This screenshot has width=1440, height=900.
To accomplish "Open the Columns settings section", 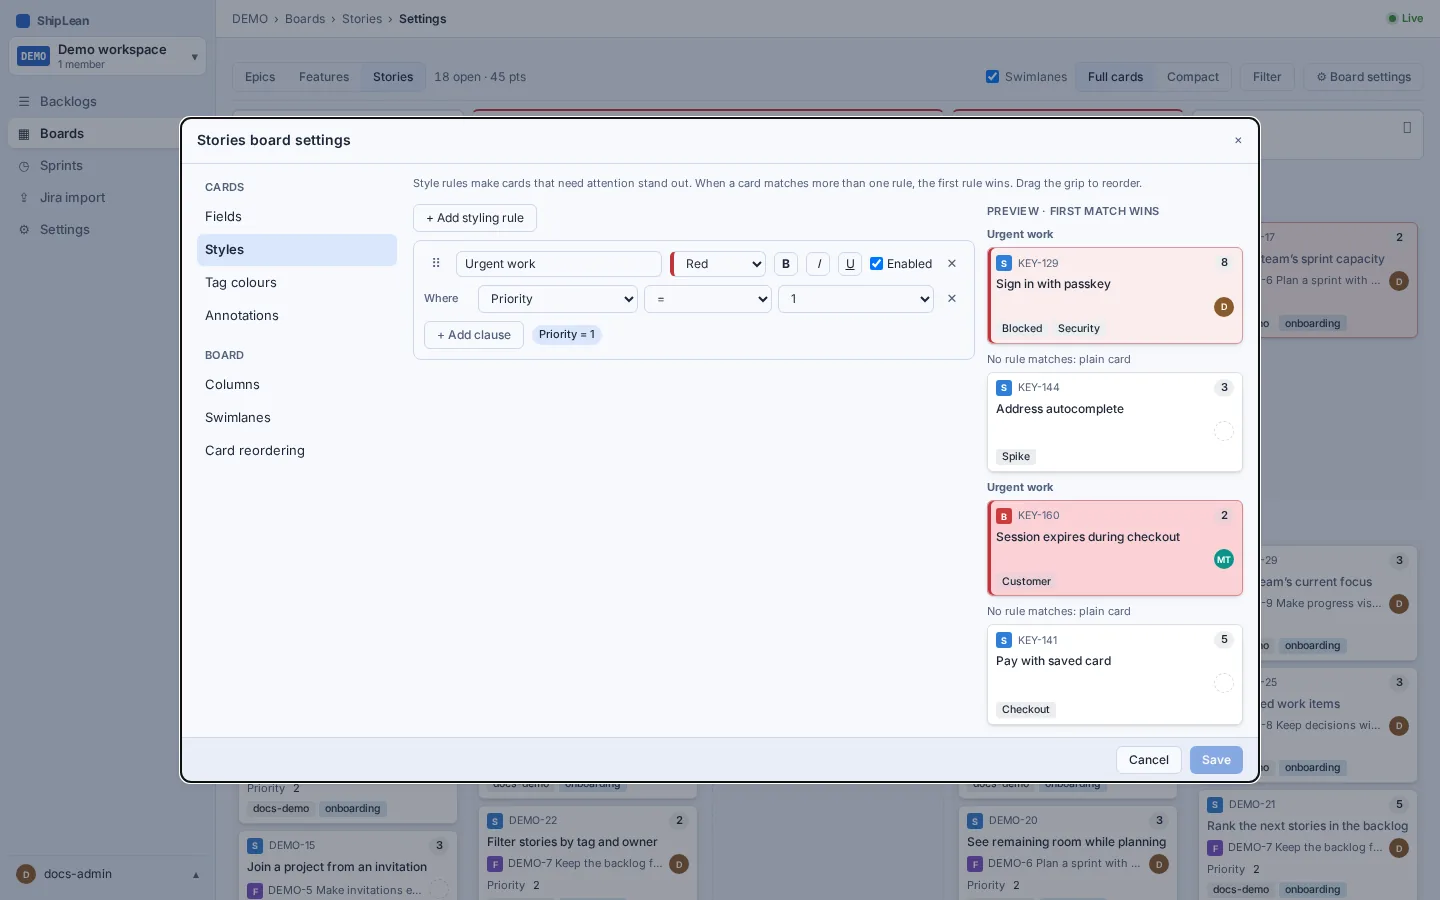I will 297,385.
